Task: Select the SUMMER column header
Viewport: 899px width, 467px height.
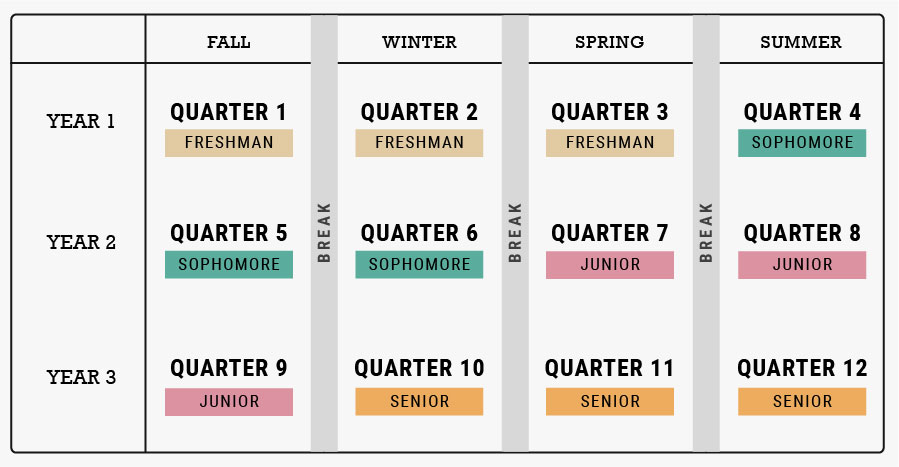Action: (801, 42)
